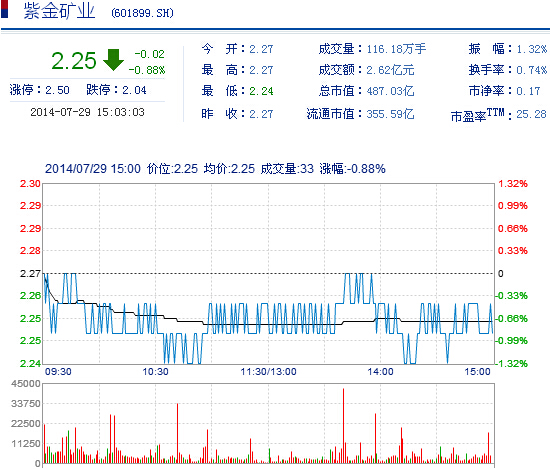Click the 09:30 time axis label
550x469 pixels.
tap(58, 372)
